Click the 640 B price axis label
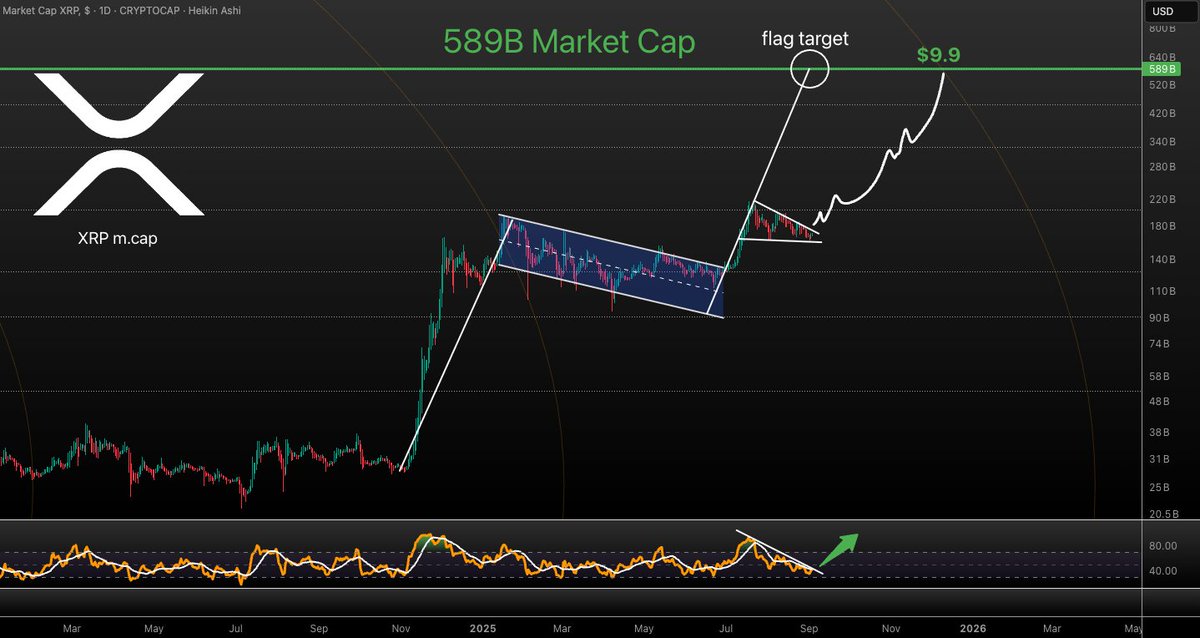Image resolution: width=1200 pixels, height=638 pixels. pyautogui.click(x=1162, y=57)
